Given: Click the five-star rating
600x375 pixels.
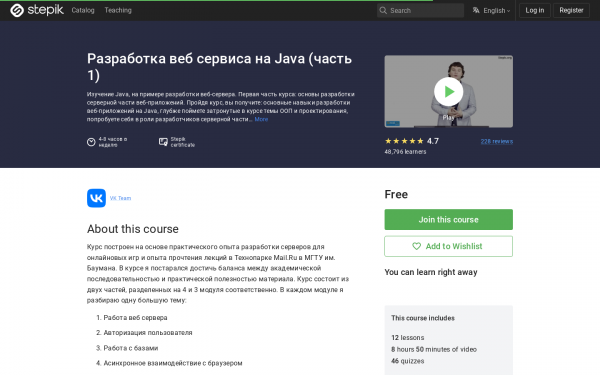Looking at the screenshot, I should (x=404, y=141).
